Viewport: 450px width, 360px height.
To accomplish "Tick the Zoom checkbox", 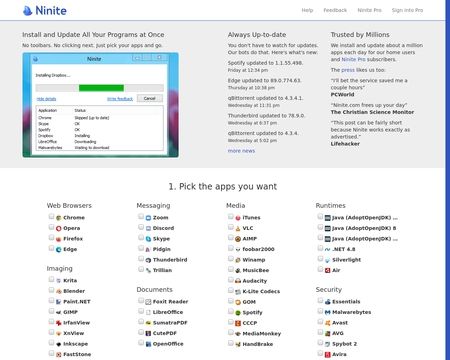I will 141,217.
